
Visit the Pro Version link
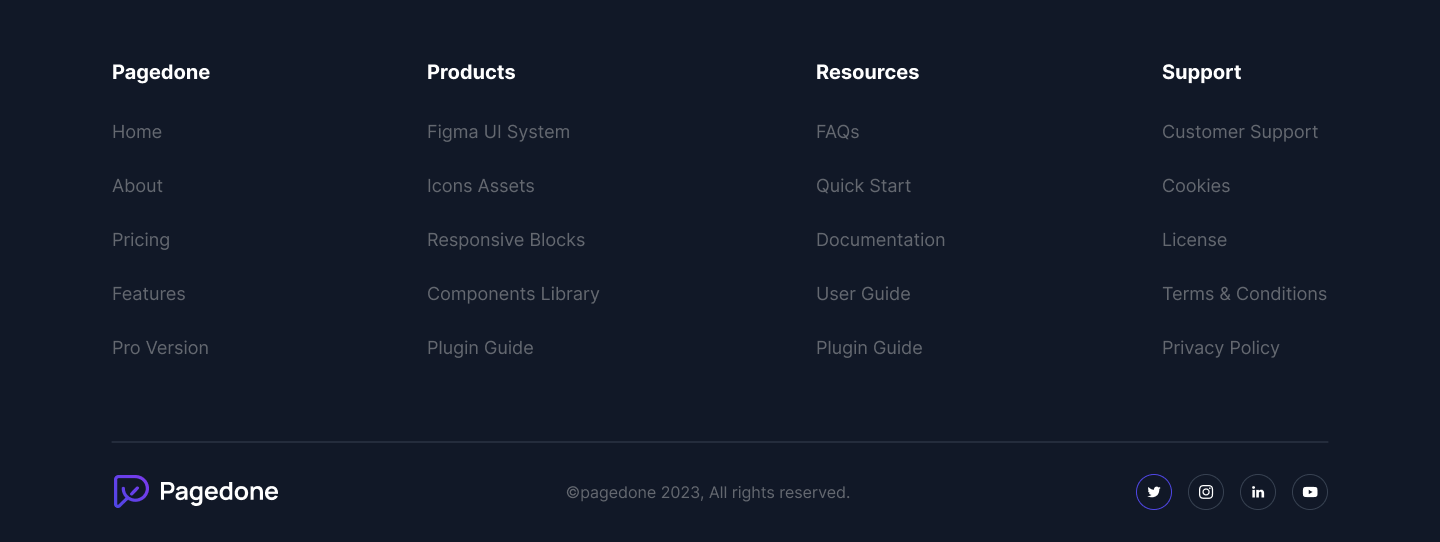pyautogui.click(x=160, y=348)
